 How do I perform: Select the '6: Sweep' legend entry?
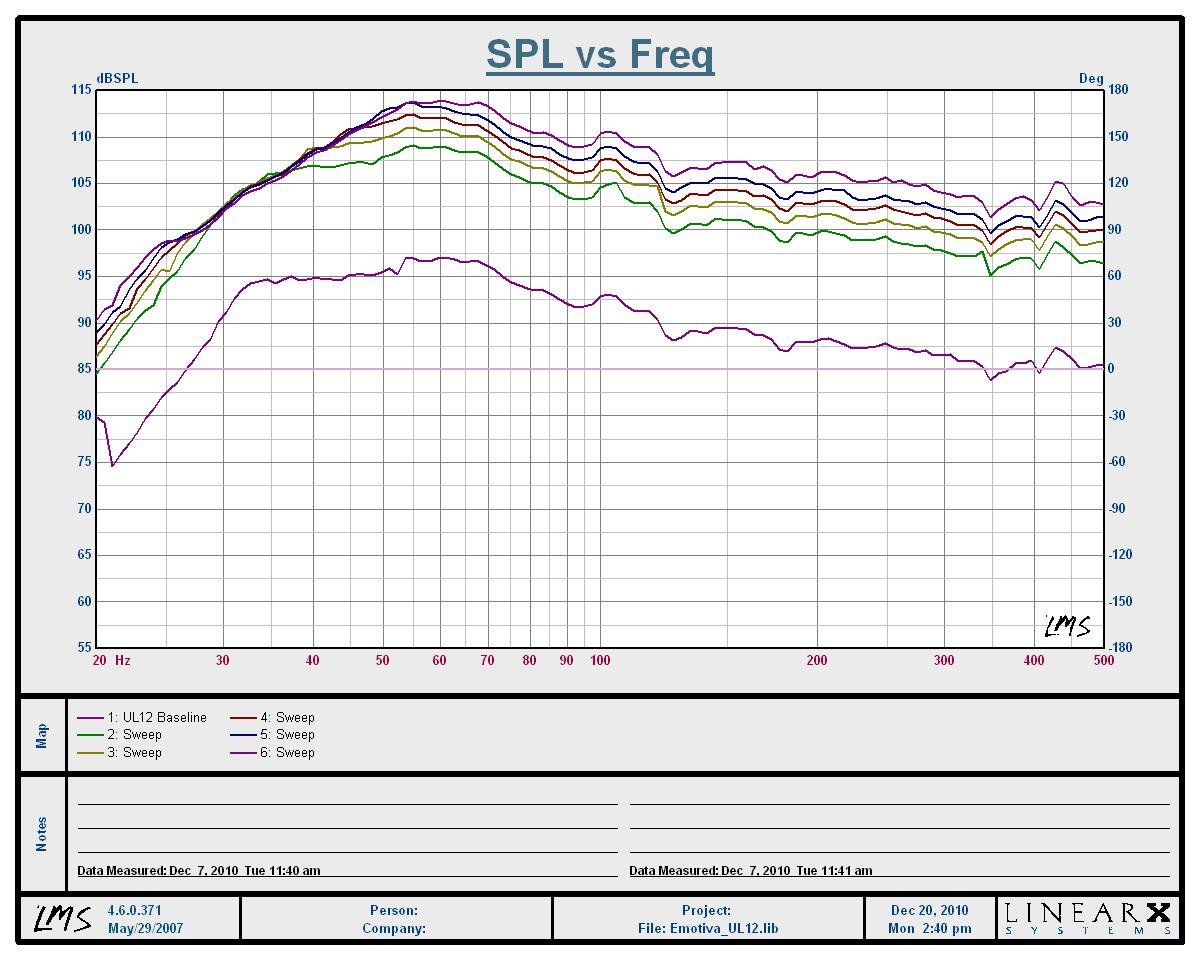295,753
